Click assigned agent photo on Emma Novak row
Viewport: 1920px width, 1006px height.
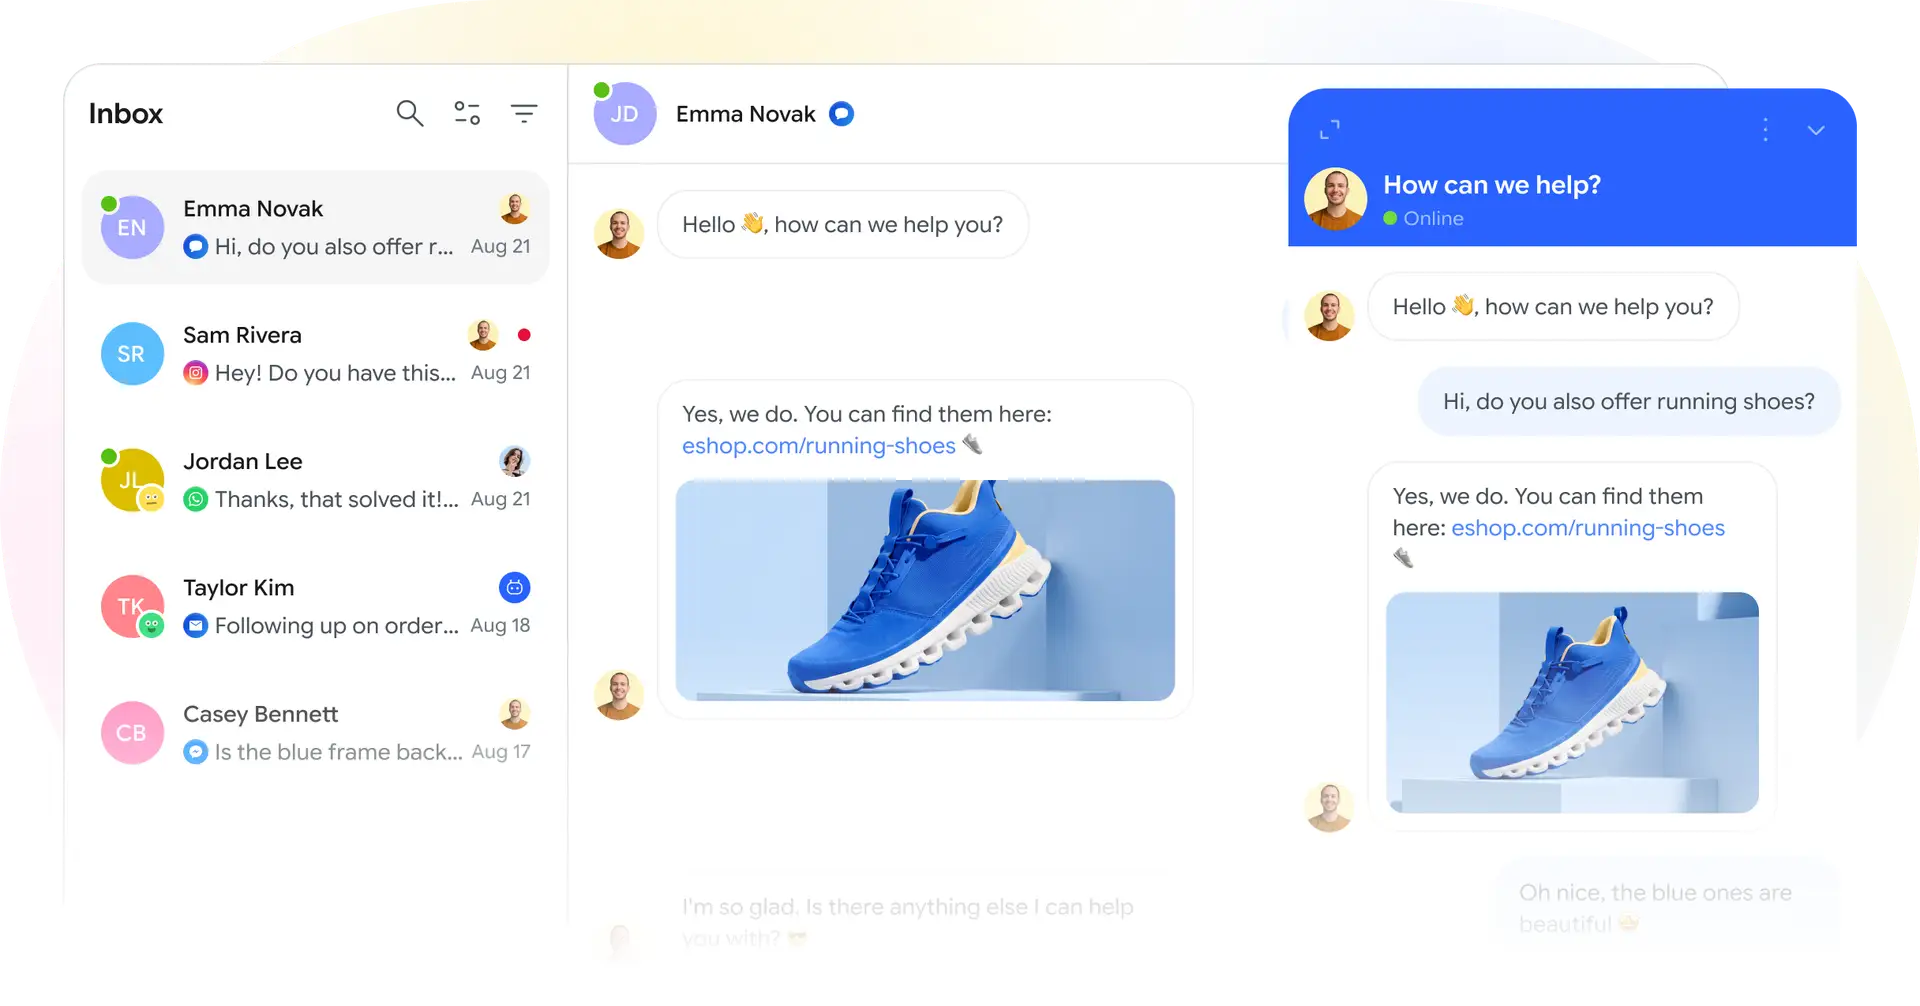[514, 208]
